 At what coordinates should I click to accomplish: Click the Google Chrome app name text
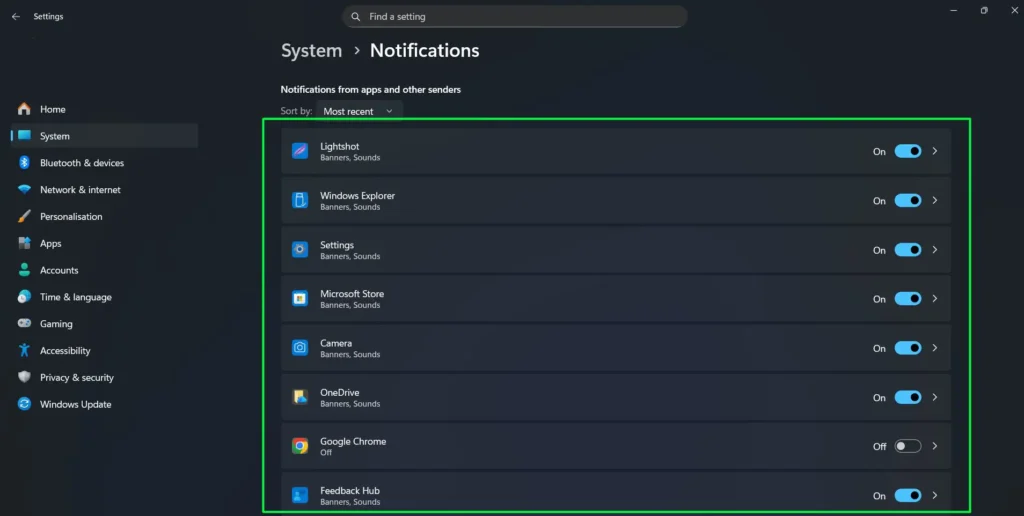[x=353, y=442]
